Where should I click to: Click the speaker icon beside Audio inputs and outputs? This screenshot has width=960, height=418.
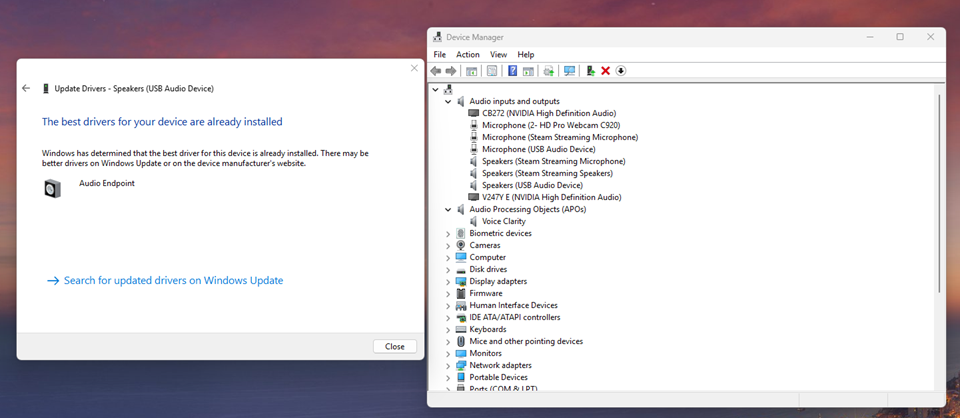point(461,101)
